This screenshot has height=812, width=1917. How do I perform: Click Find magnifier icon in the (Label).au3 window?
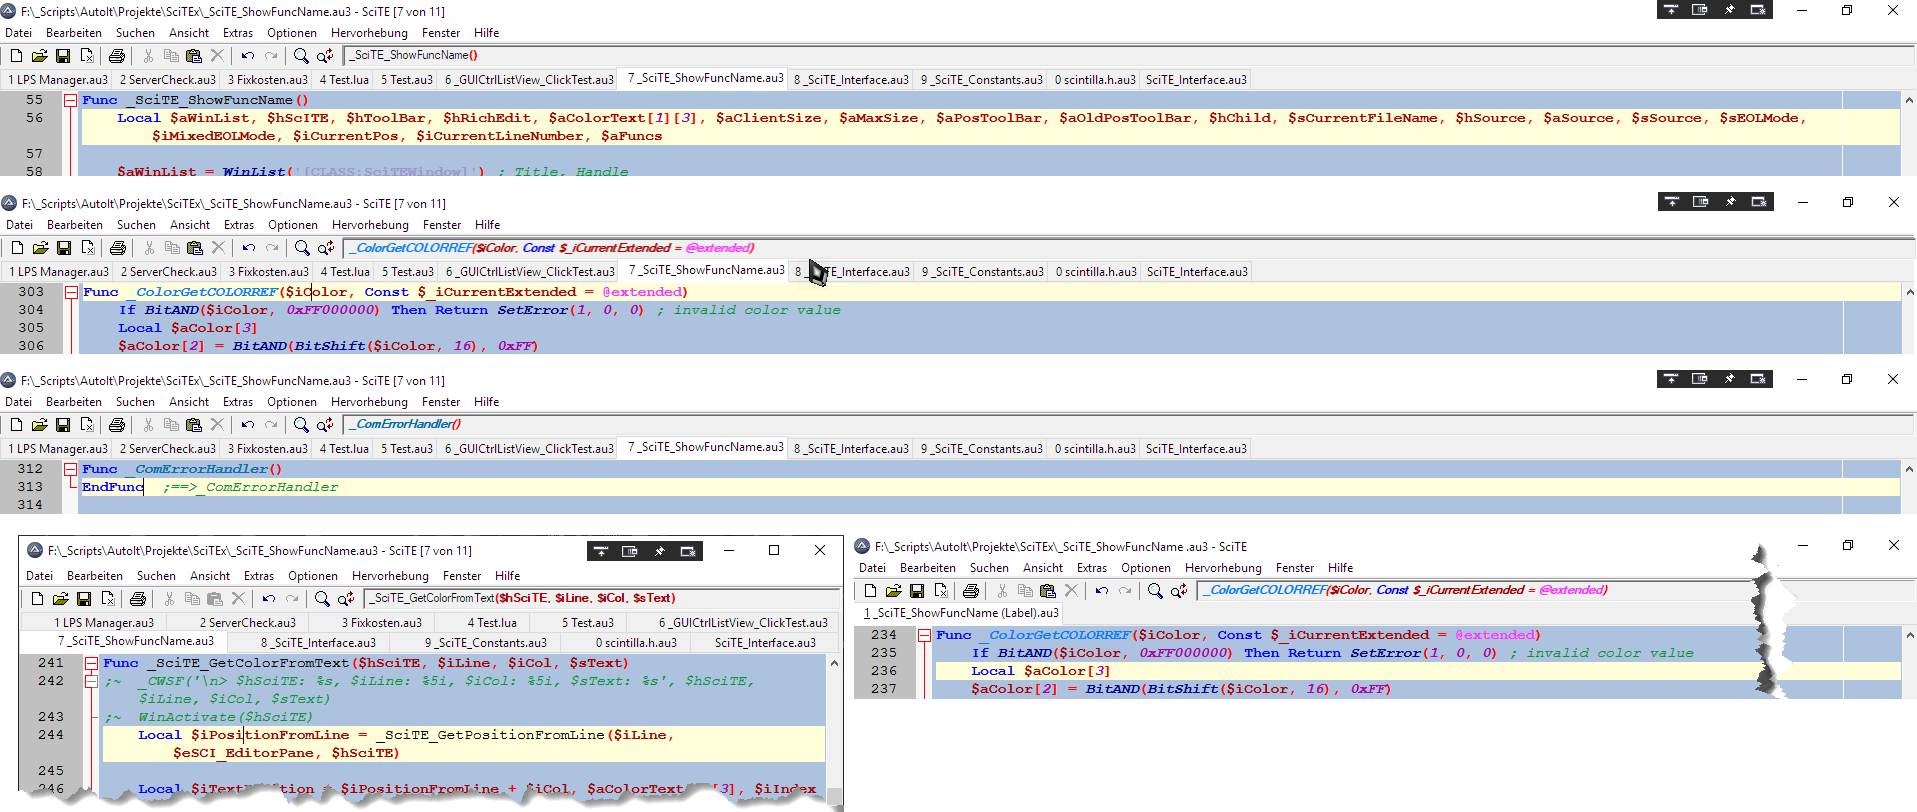coord(1155,591)
